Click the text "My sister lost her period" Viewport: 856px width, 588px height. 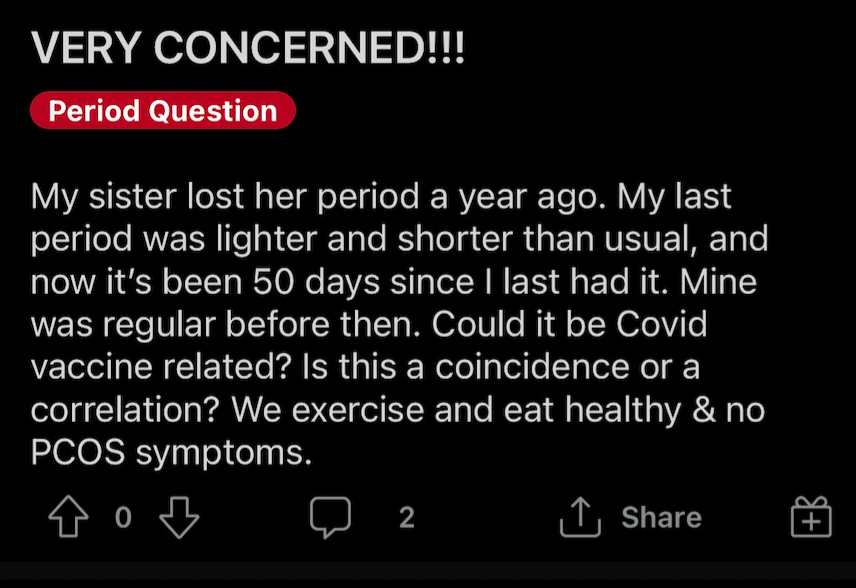[x=225, y=197]
